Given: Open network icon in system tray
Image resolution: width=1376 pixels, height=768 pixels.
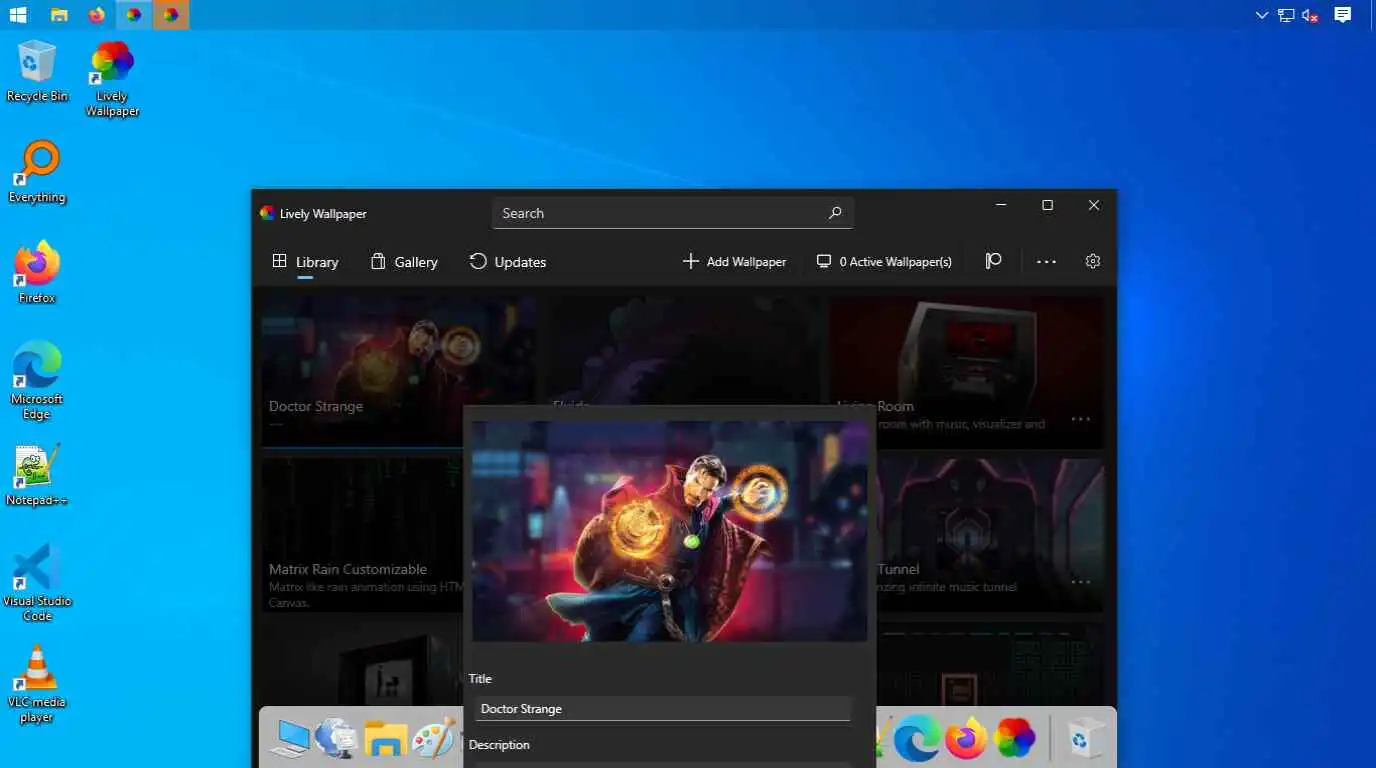Looking at the screenshot, I should [x=1286, y=15].
